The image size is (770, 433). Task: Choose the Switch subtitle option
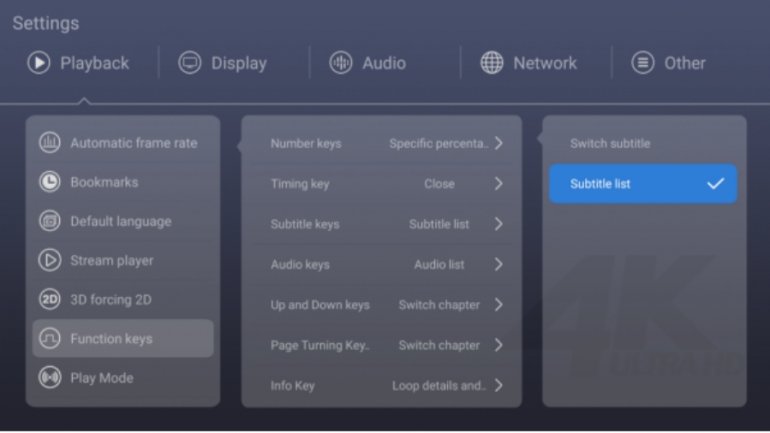point(610,143)
